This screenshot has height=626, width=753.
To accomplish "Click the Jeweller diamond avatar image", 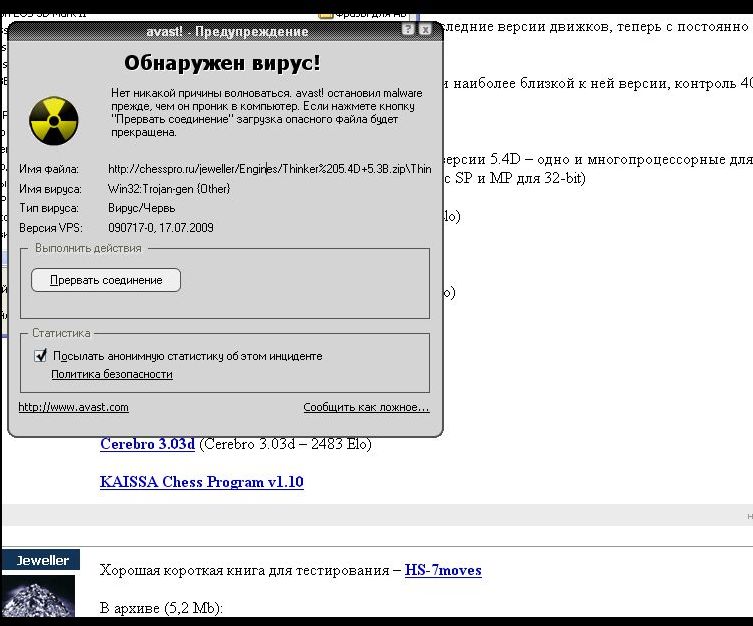I will 38,597.
